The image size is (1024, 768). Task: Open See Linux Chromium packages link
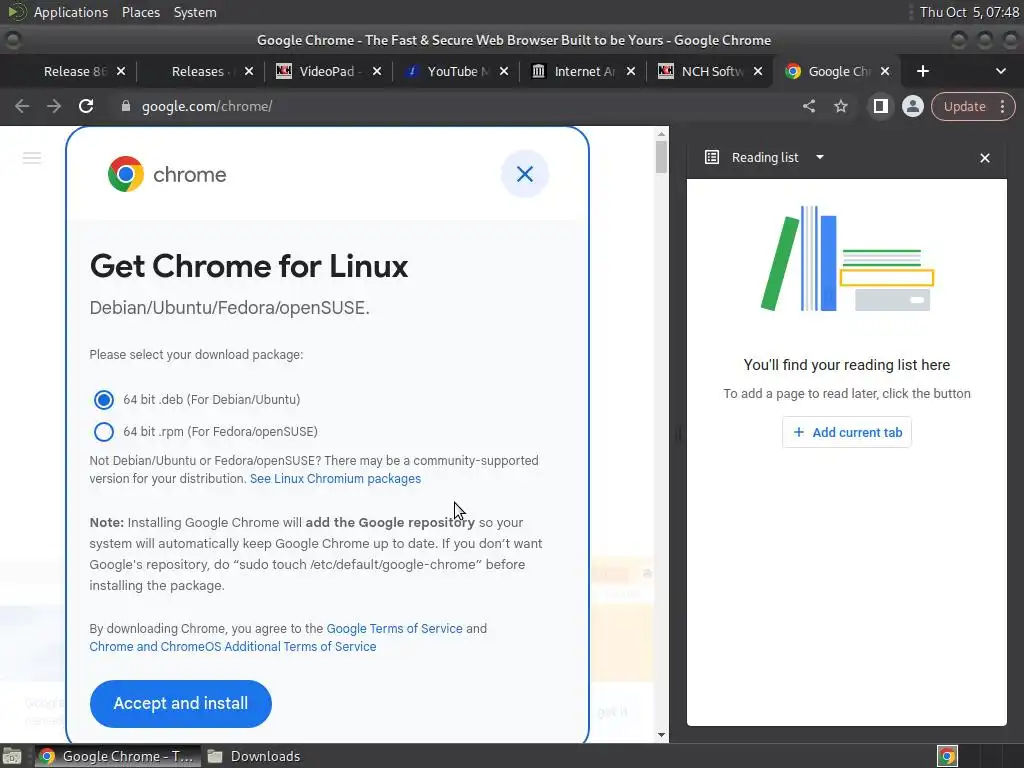pyautogui.click(x=335, y=479)
